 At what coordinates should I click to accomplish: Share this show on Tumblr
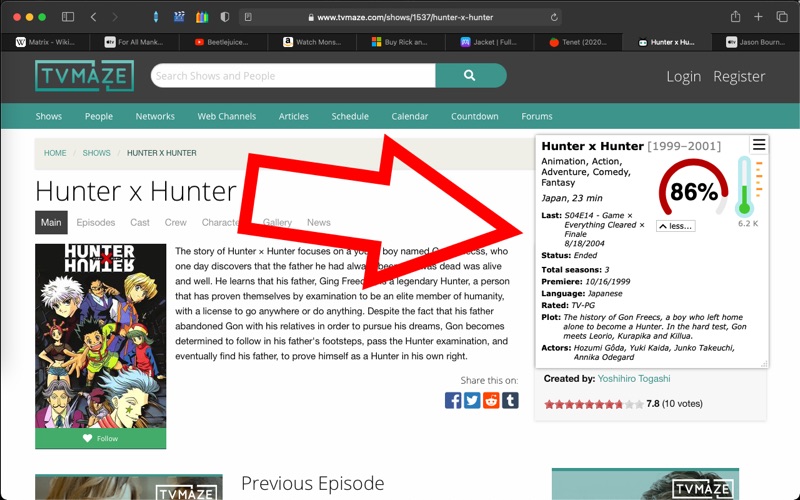click(x=510, y=400)
